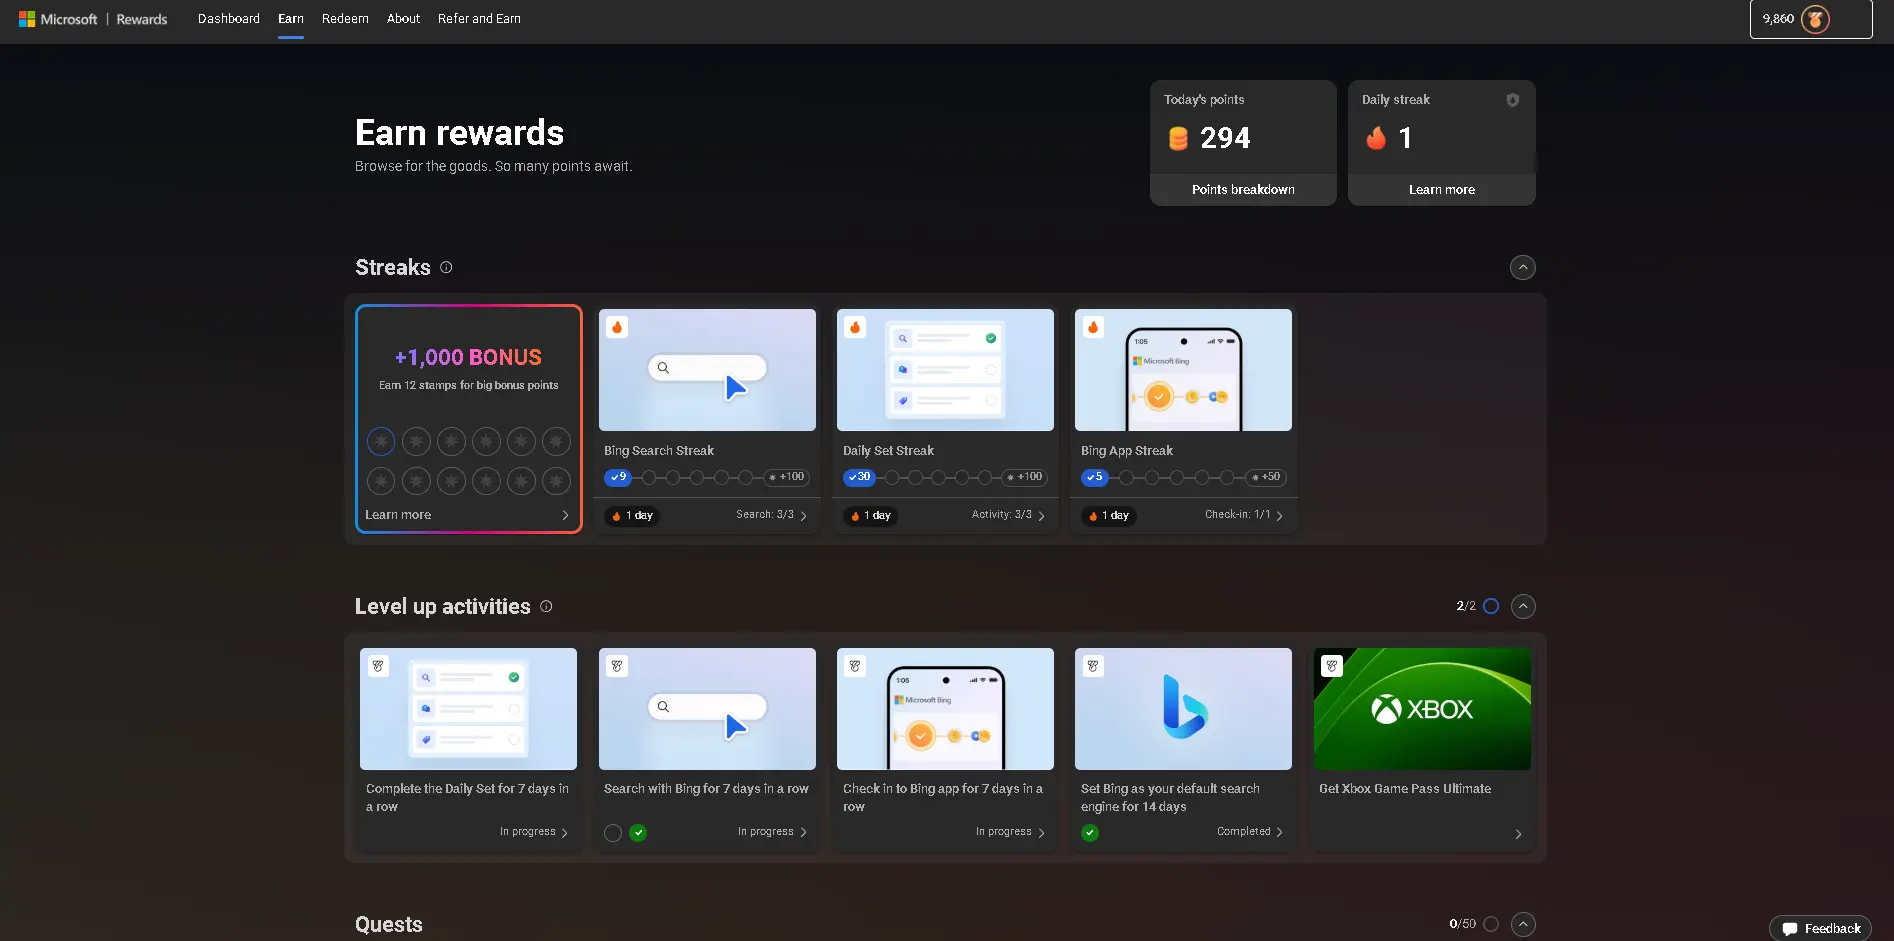Click the Quests 0/50 progress circle
Image resolution: width=1894 pixels, height=941 pixels.
click(x=1491, y=924)
